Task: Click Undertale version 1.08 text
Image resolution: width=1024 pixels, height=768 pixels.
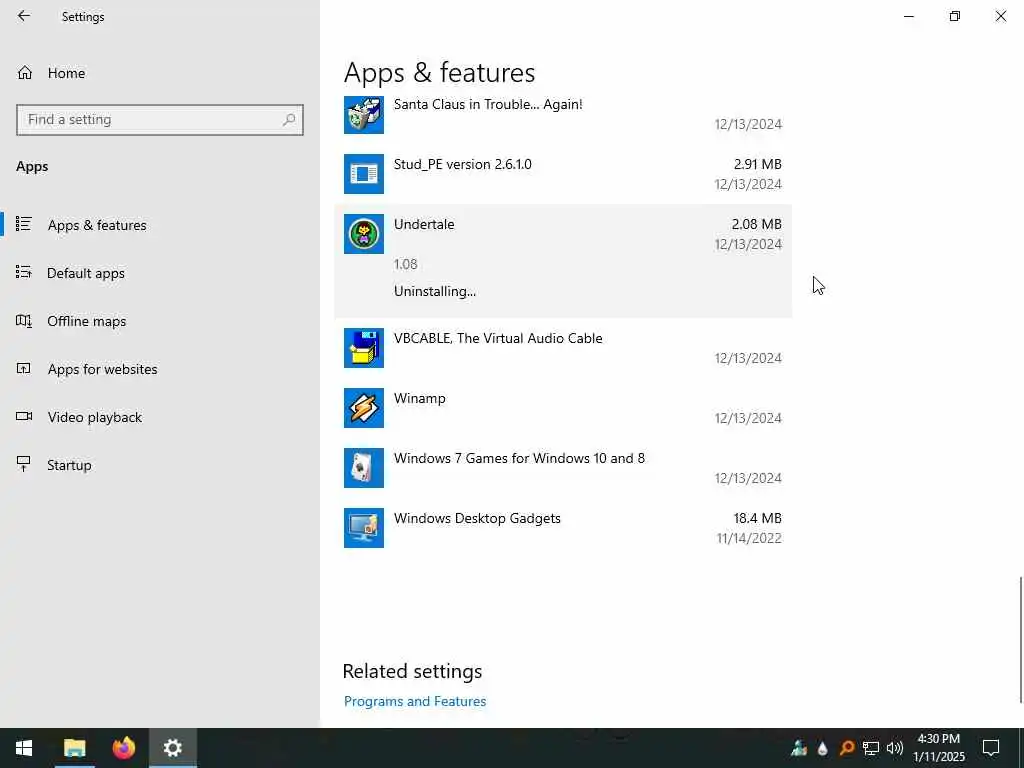Action: pyautogui.click(x=406, y=264)
